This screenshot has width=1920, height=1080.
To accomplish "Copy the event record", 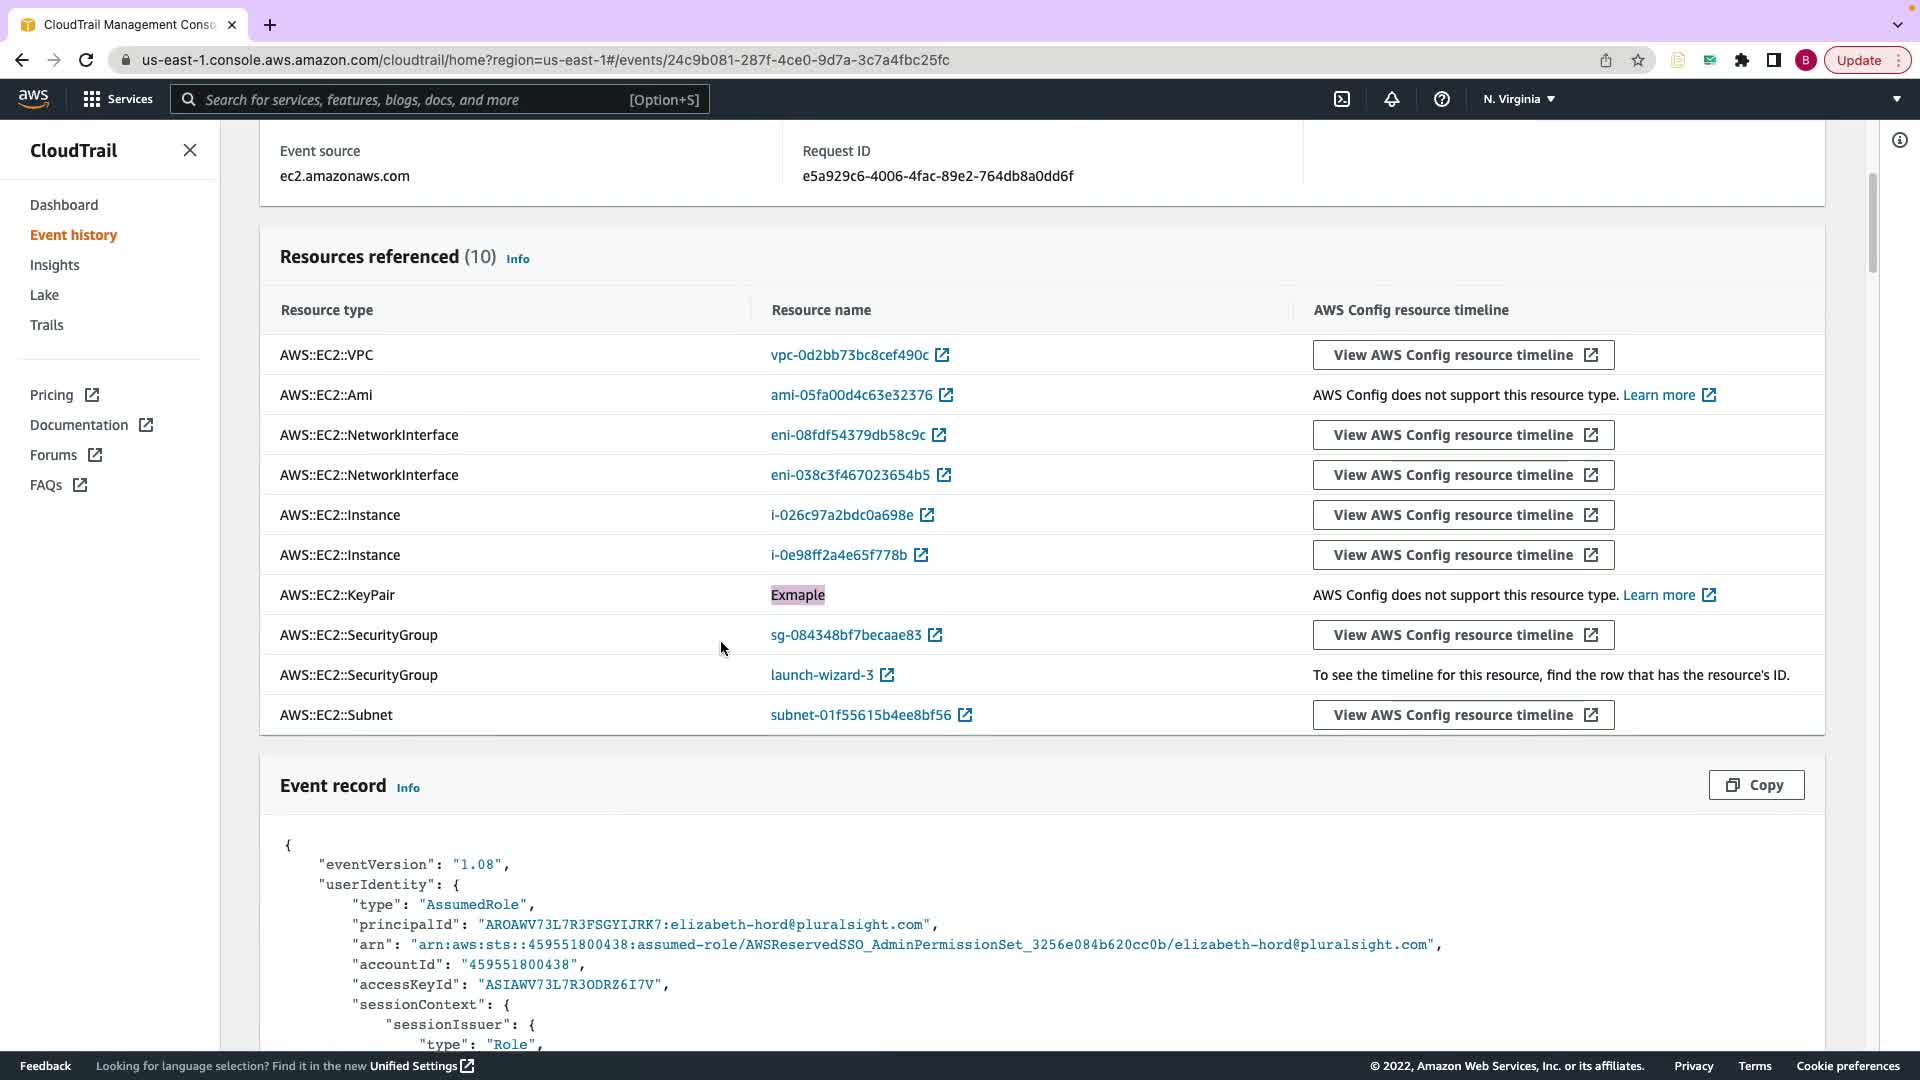I will [x=1756, y=785].
